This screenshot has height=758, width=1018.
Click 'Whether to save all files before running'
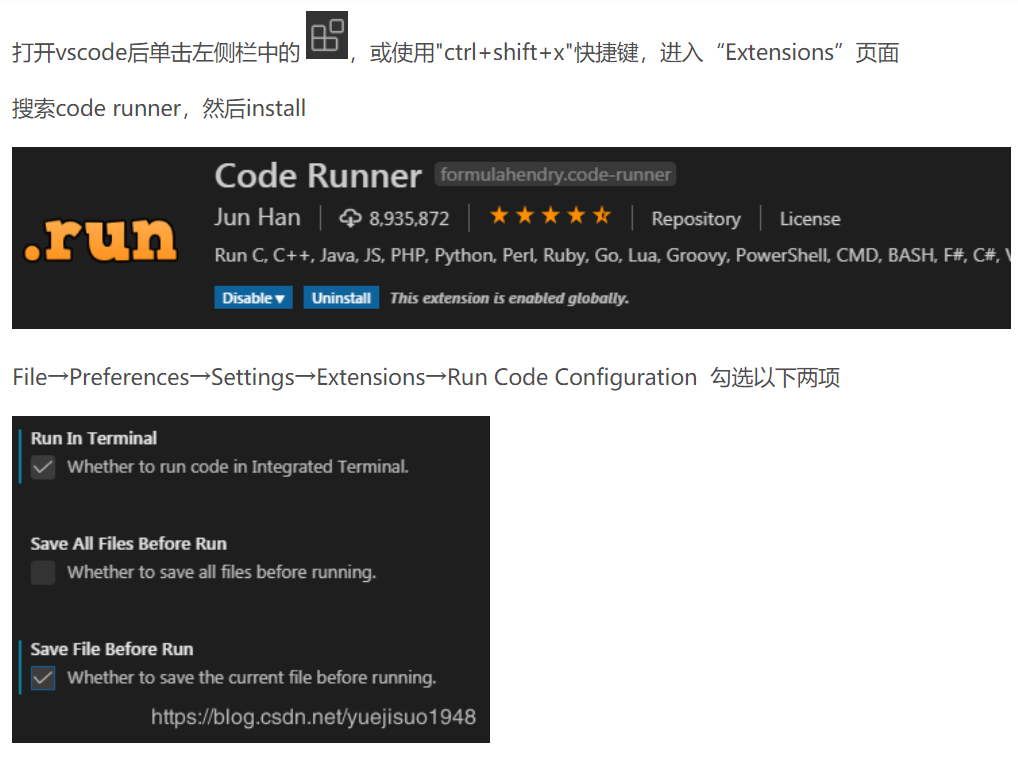tap(221, 572)
